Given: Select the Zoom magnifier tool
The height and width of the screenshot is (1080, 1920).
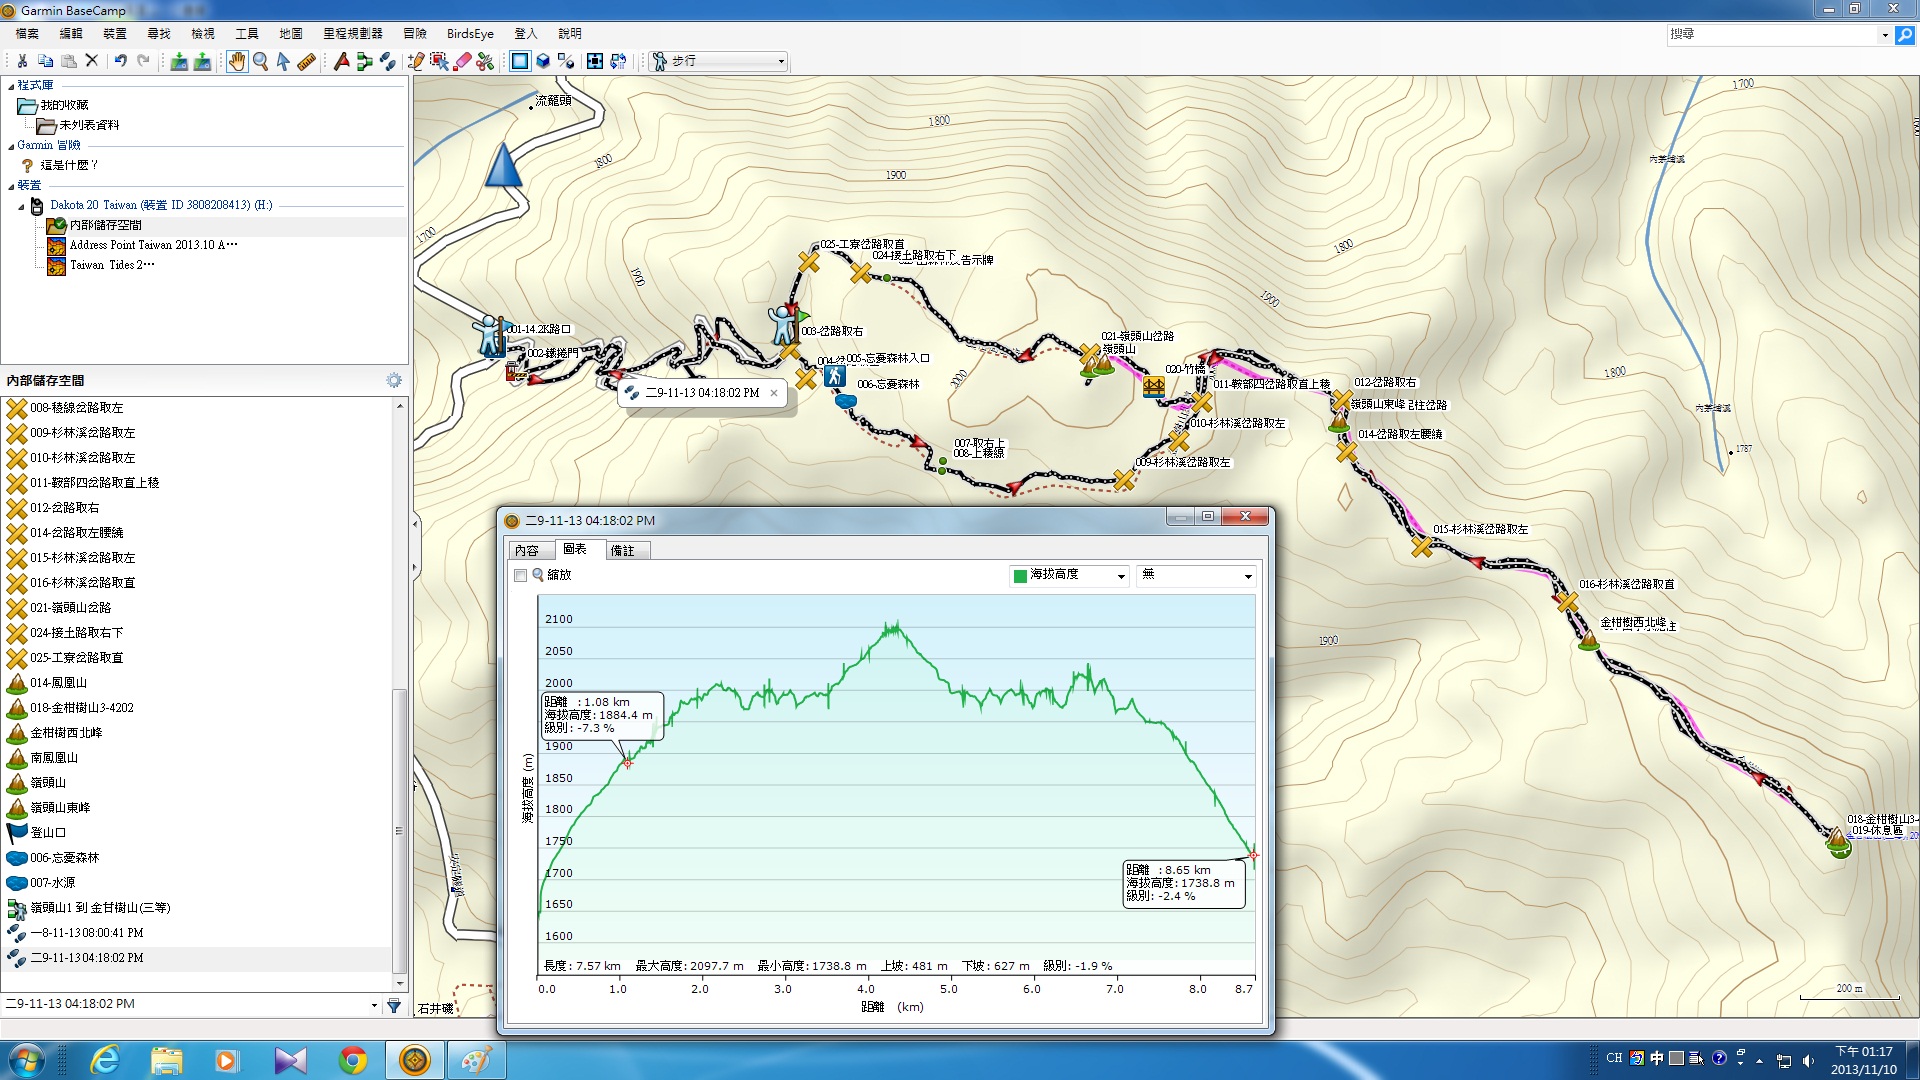Looking at the screenshot, I should tap(260, 61).
